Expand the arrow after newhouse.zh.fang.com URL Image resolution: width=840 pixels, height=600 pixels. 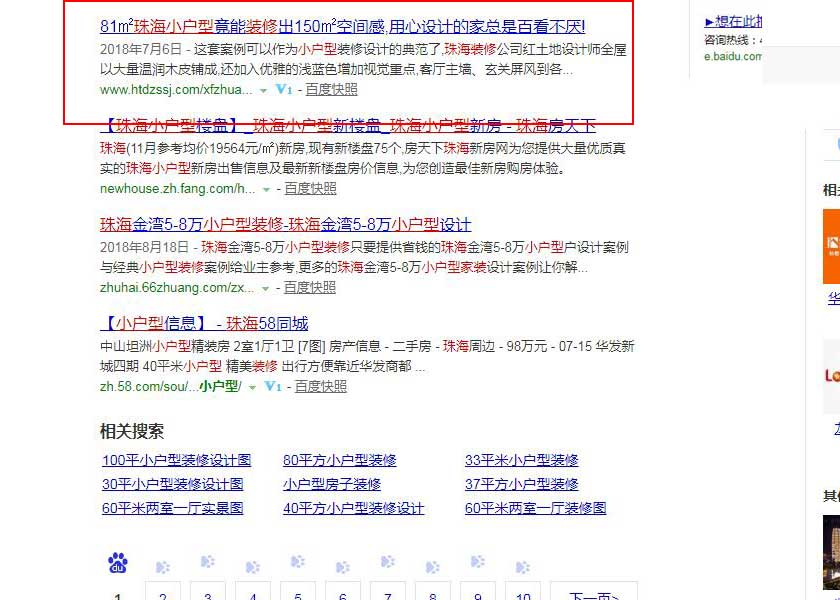click(266, 190)
